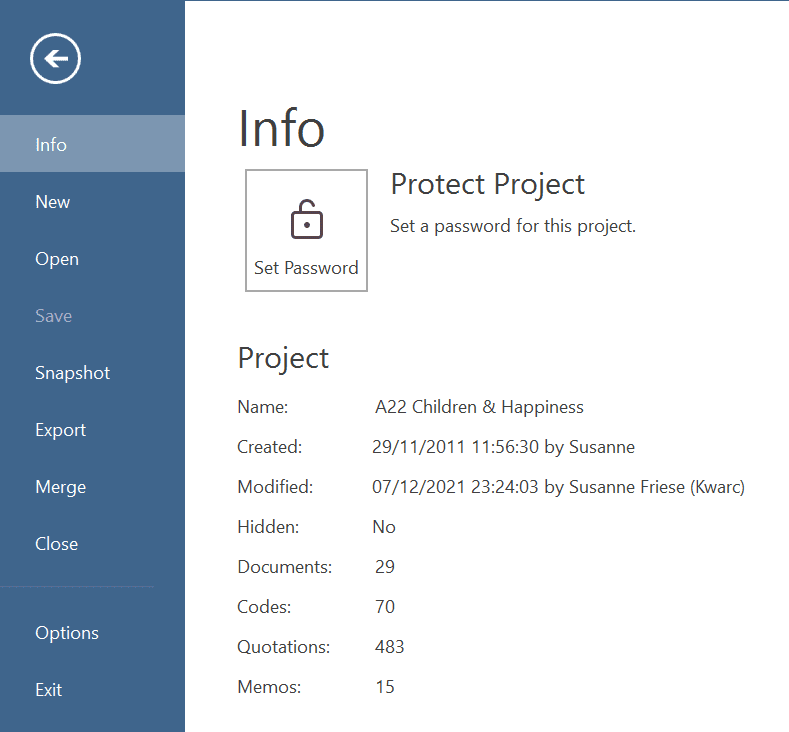Click the 'Memos:' label
789x732 pixels.
pos(269,687)
